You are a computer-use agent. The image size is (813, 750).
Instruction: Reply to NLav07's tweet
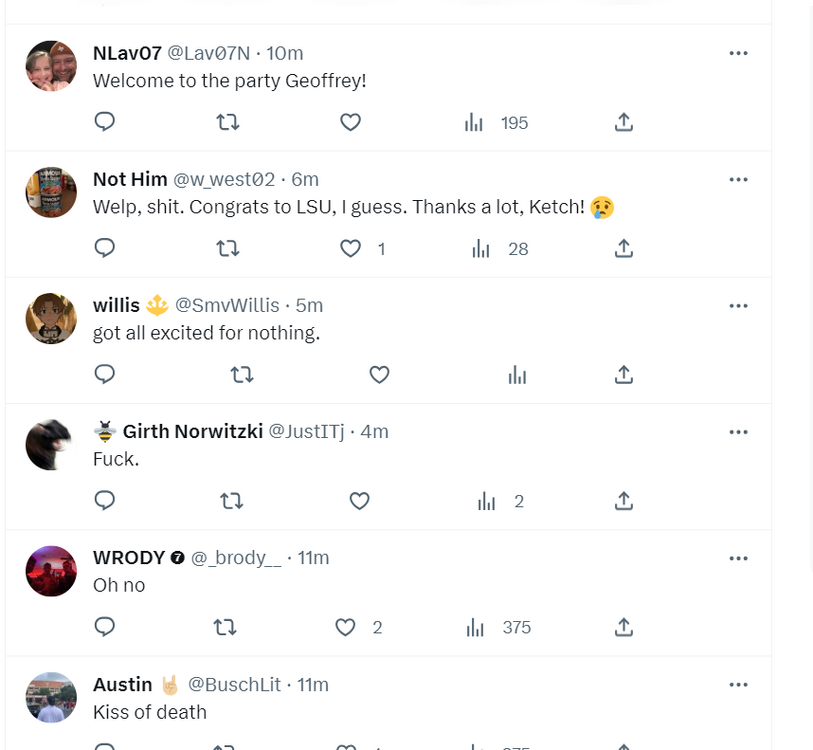tap(105, 122)
